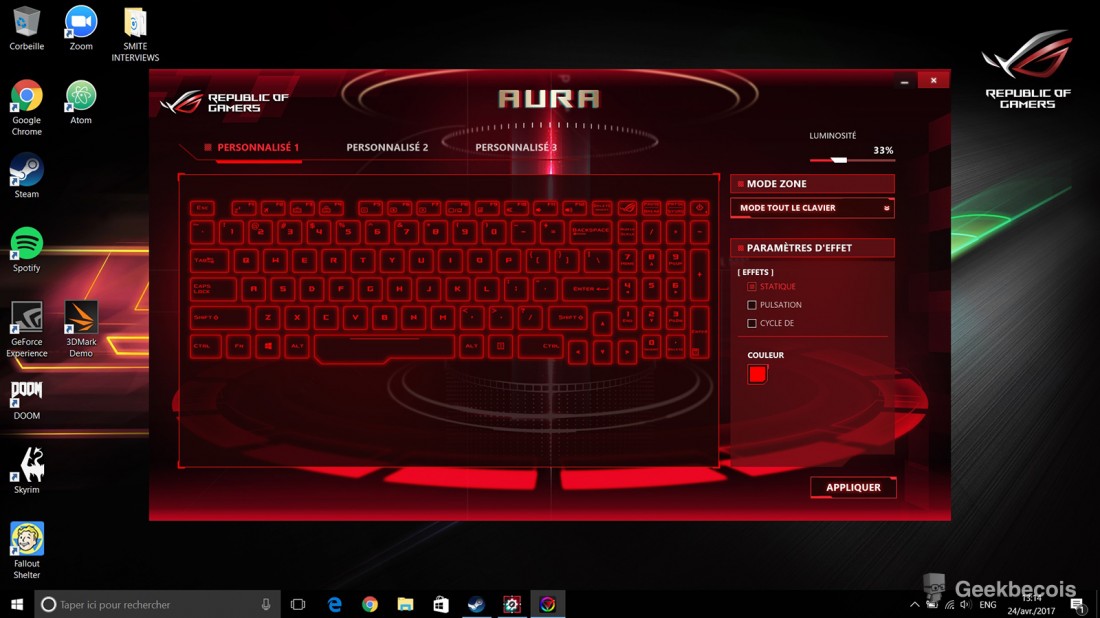Viewport: 1100px width, 618px height.
Task: Open the Mode tout le clavier dropdown
Action: [x=812, y=208]
